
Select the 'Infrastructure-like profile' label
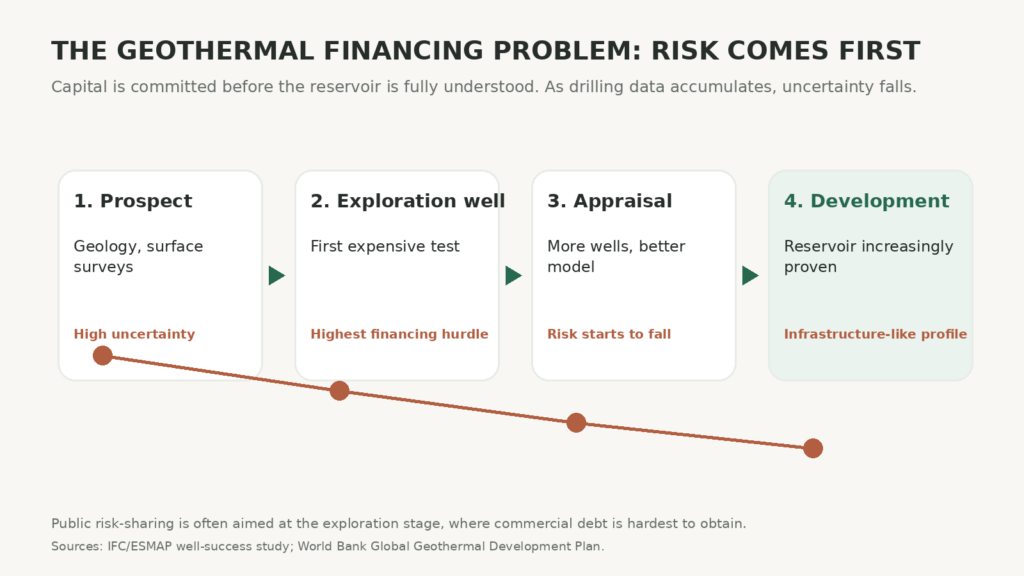(875, 334)
